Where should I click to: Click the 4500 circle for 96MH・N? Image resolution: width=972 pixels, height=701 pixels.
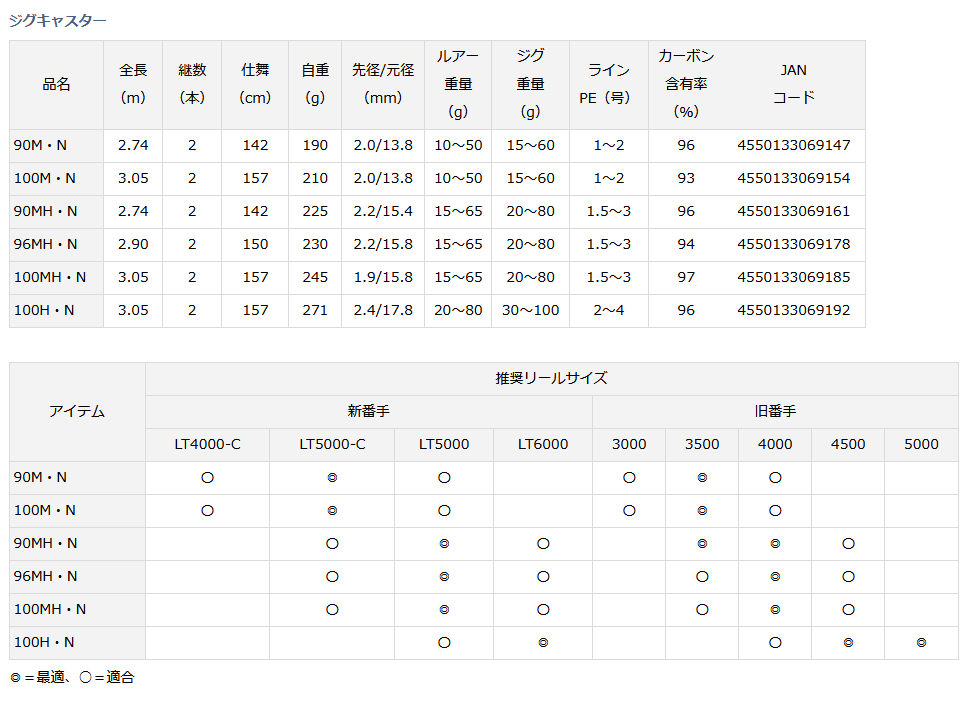pyautogui.click(x=848, y=576)
